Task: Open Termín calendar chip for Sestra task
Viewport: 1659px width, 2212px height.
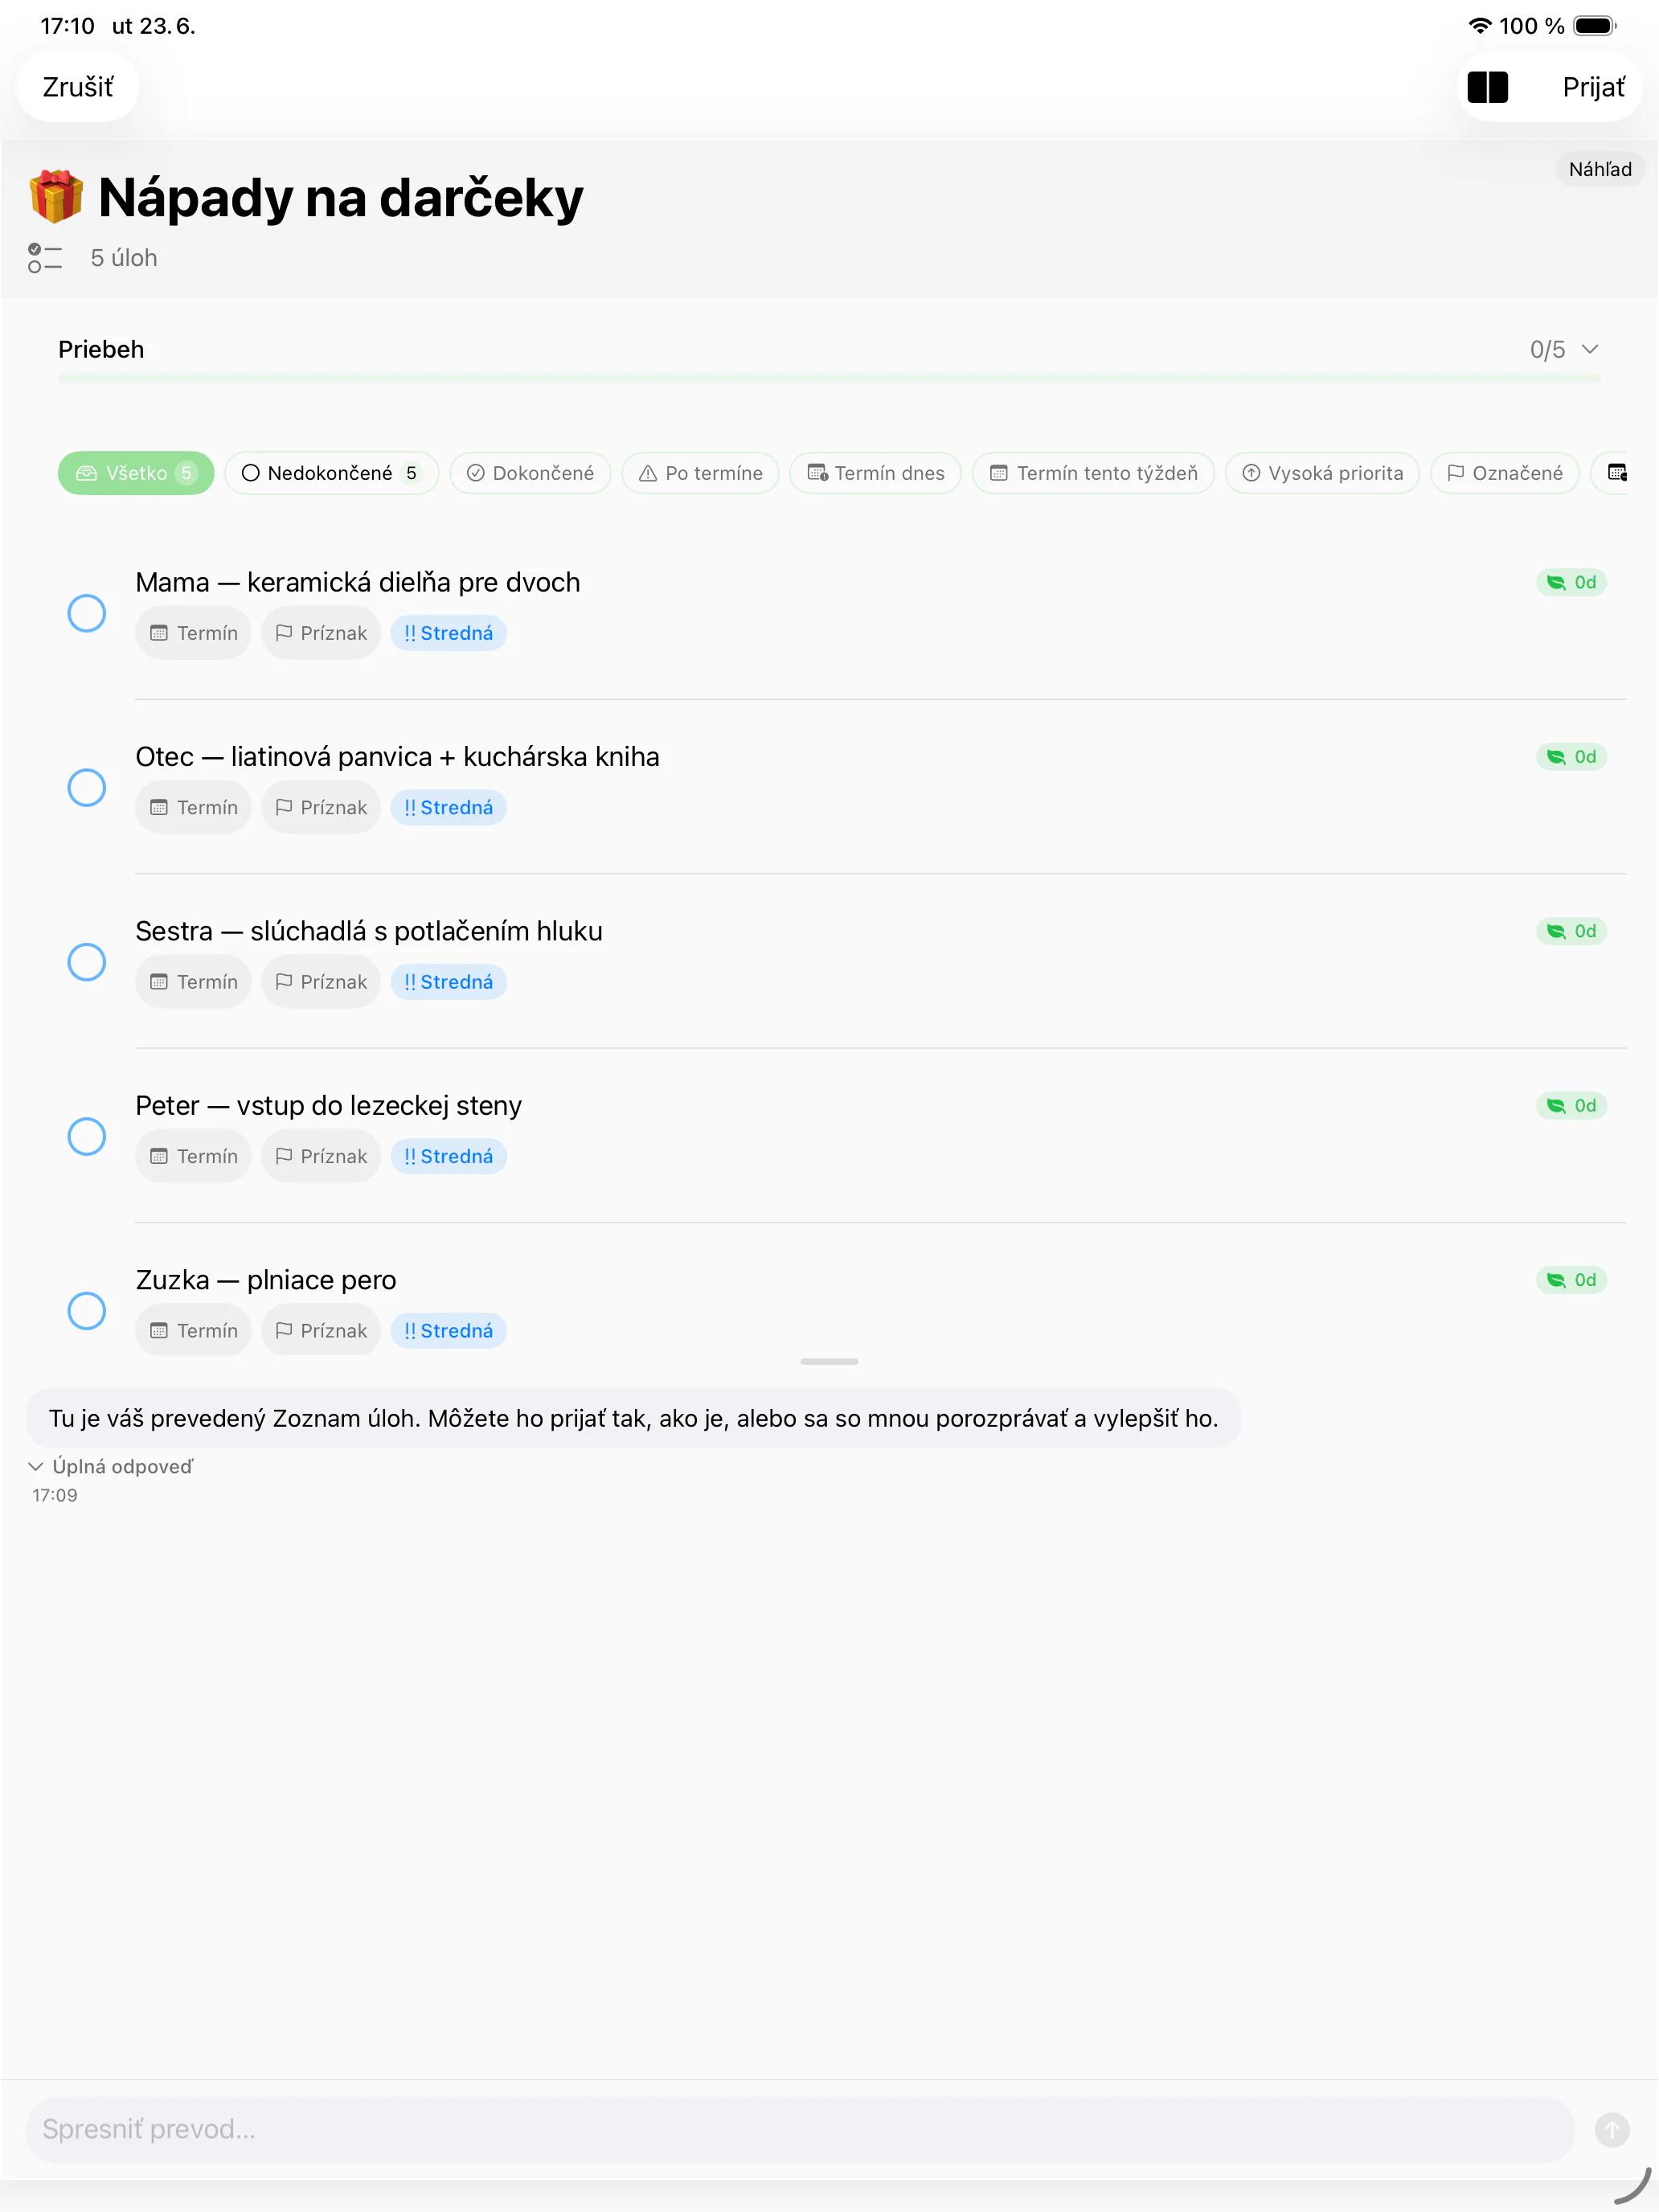Action: pyautogui.click(x=193, y=982)
